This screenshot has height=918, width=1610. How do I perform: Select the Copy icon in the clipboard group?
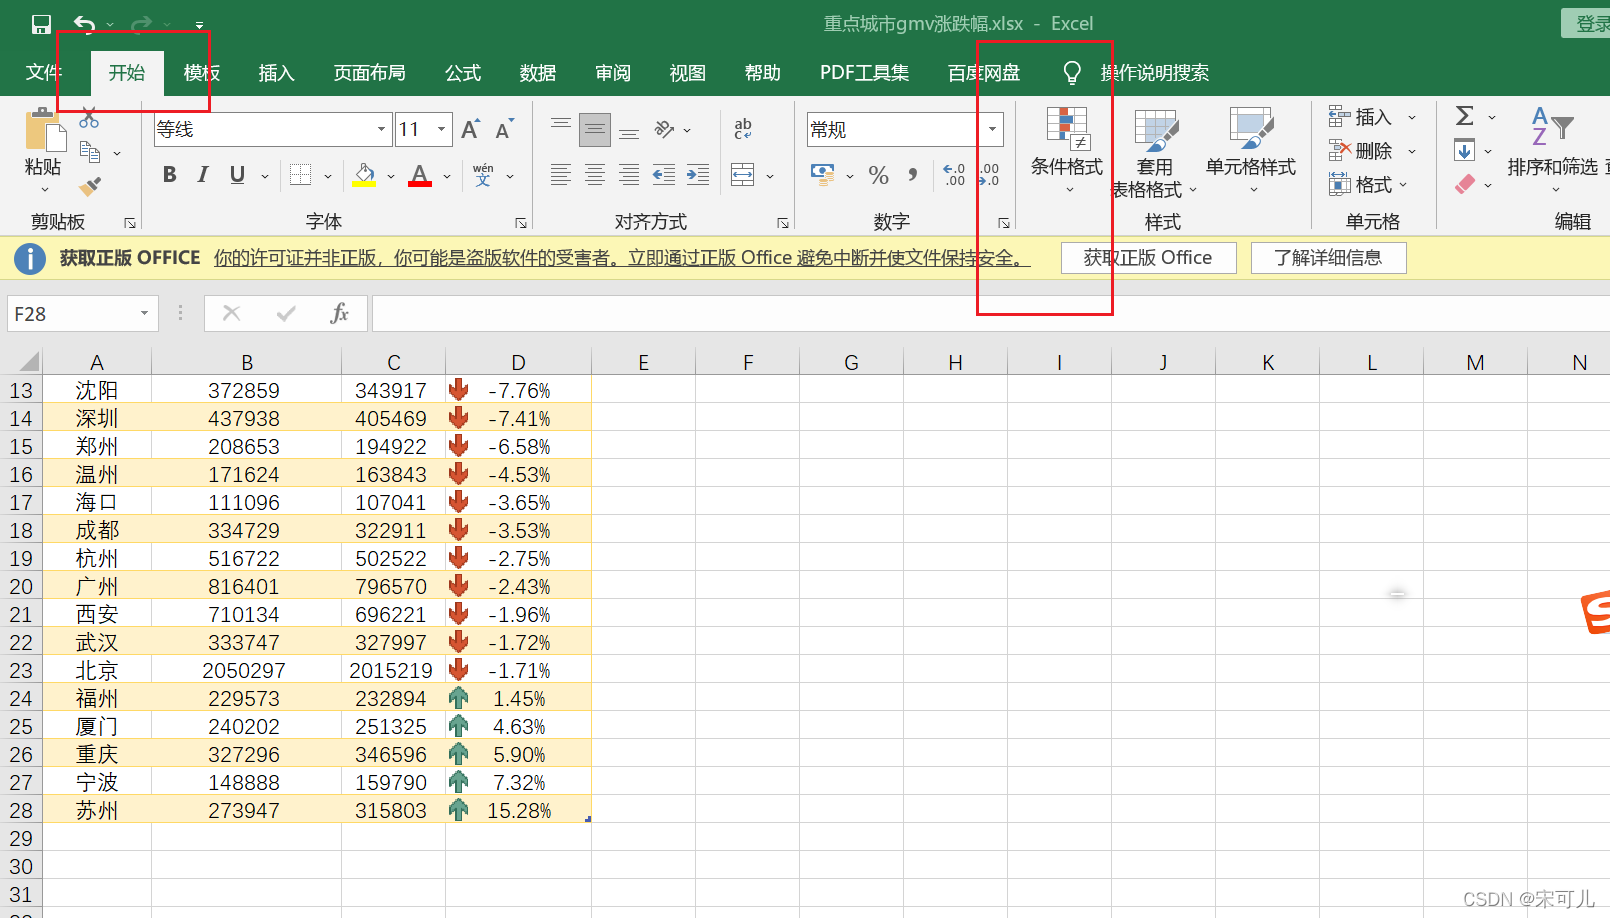point(90,152)
